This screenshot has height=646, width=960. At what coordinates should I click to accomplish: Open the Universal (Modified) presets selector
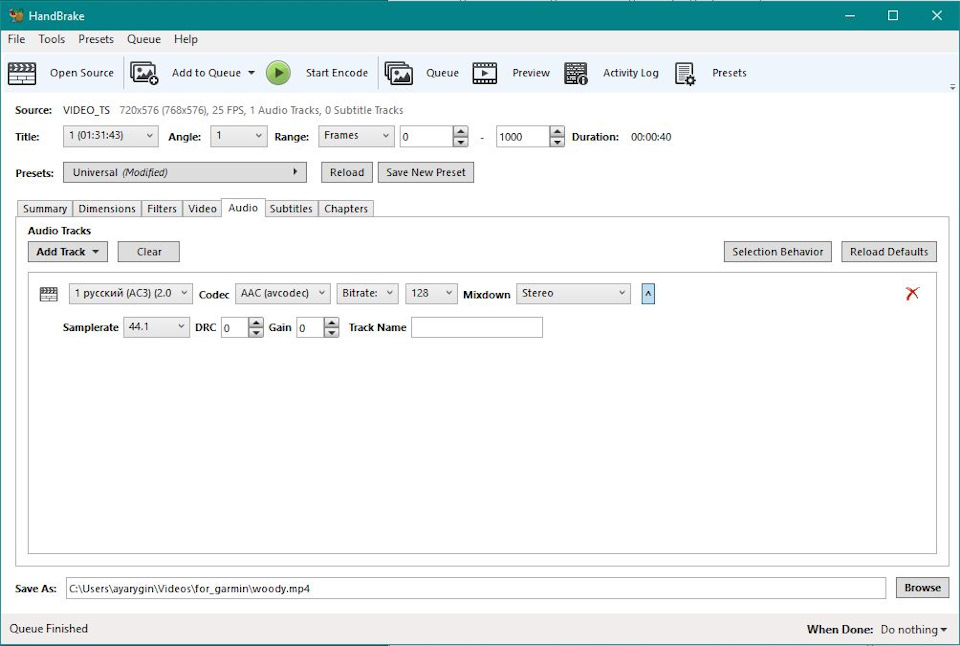coord(185,172)
